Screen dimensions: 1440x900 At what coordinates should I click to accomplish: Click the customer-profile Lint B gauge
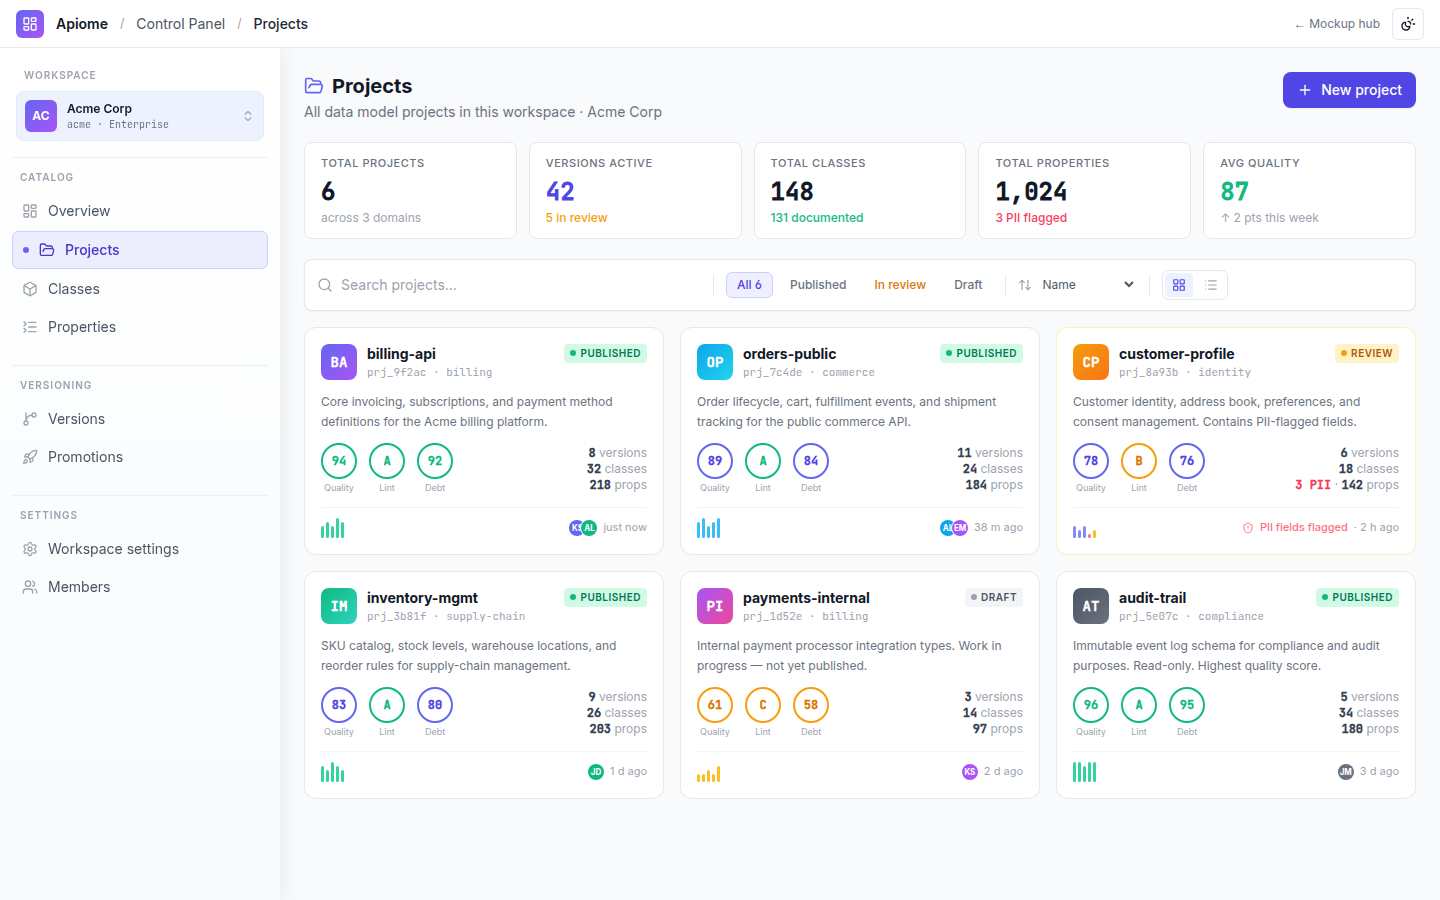point(1139,461)
